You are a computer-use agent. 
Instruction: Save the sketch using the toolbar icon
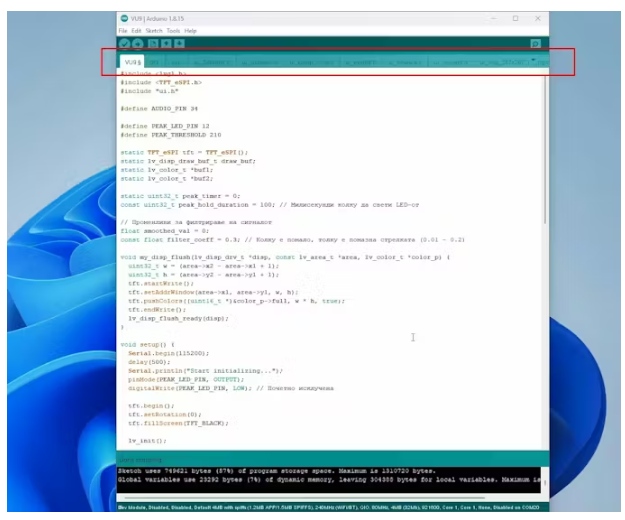coord(180,44)
